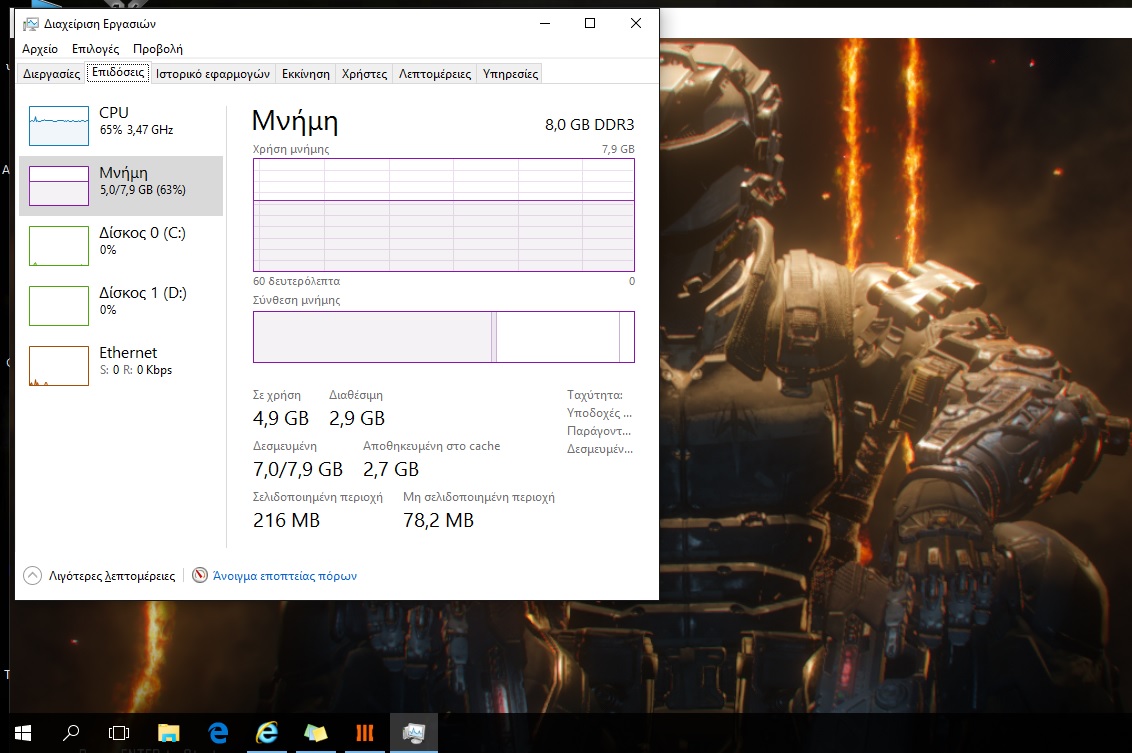This screenshot has width=1132, height=753.
Task: Click the Ταχύτητα: label
Action: pyautogui.click(x=595, y=395)
